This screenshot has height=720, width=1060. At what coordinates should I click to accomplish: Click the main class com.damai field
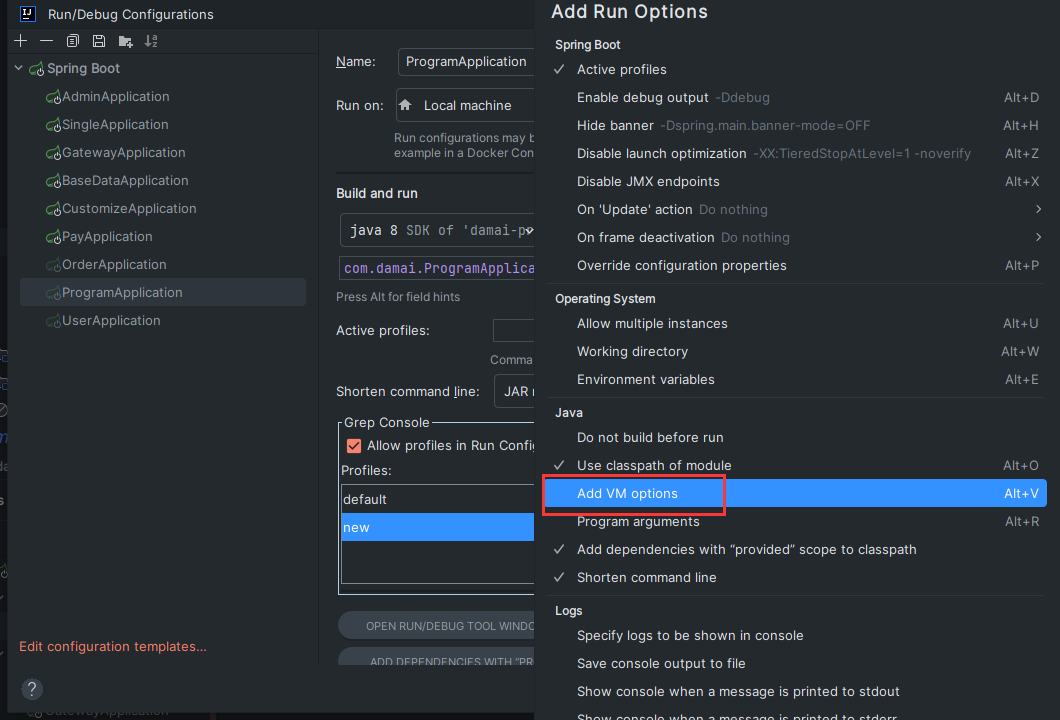click(x=437, y=268)
